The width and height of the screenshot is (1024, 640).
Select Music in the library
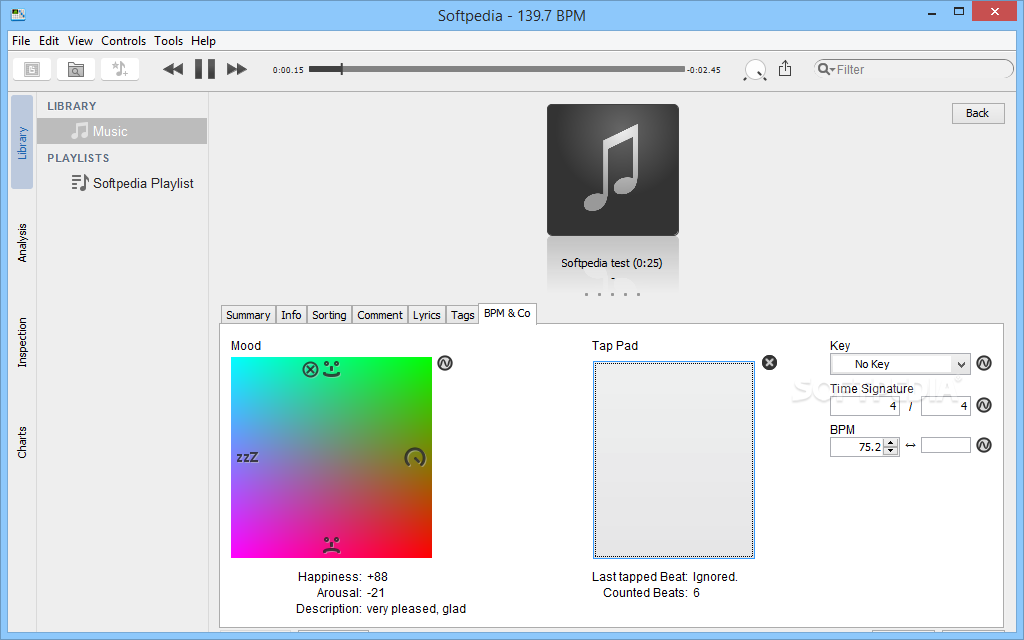click(x=122, y=131)
